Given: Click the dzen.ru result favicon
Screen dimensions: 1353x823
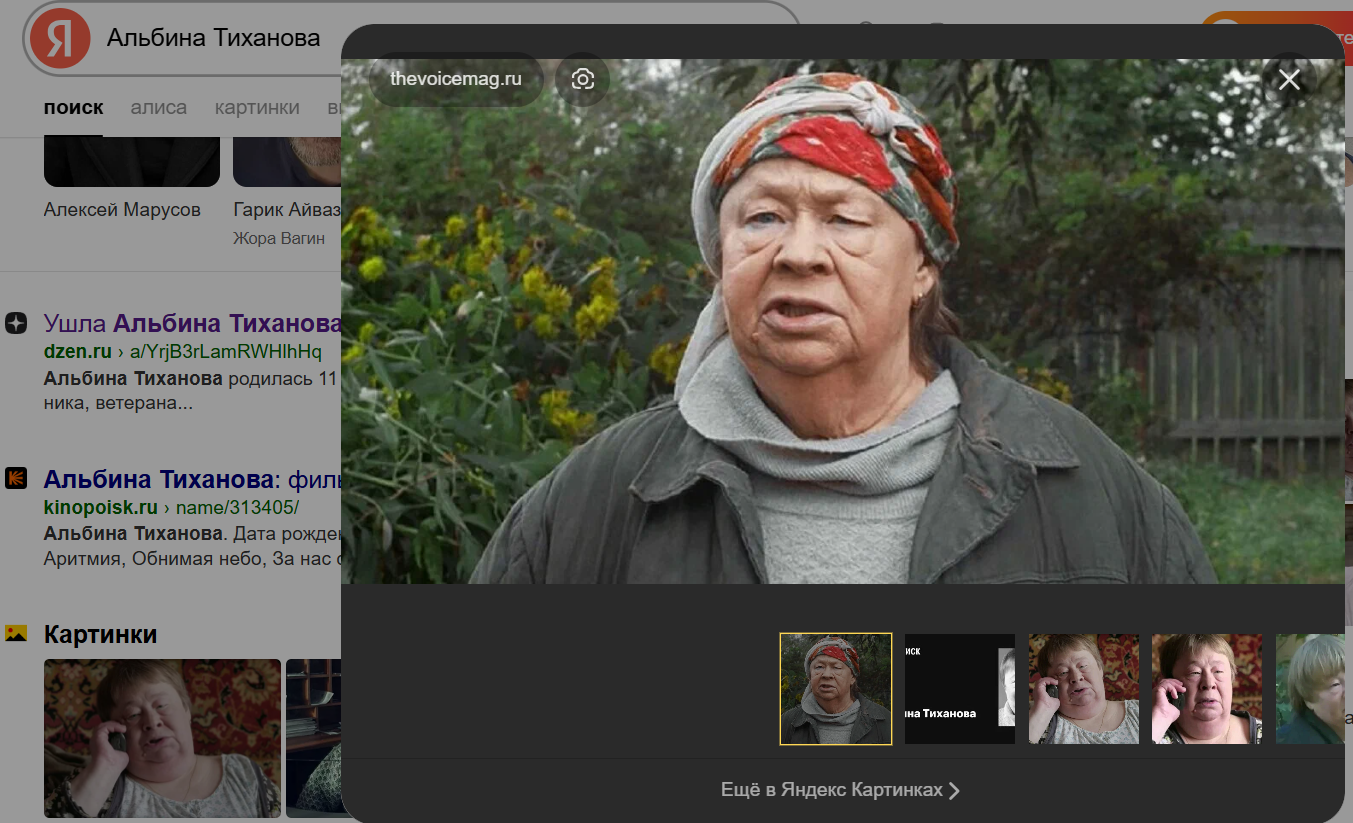Looking at the screenshot, I should 16,323.
